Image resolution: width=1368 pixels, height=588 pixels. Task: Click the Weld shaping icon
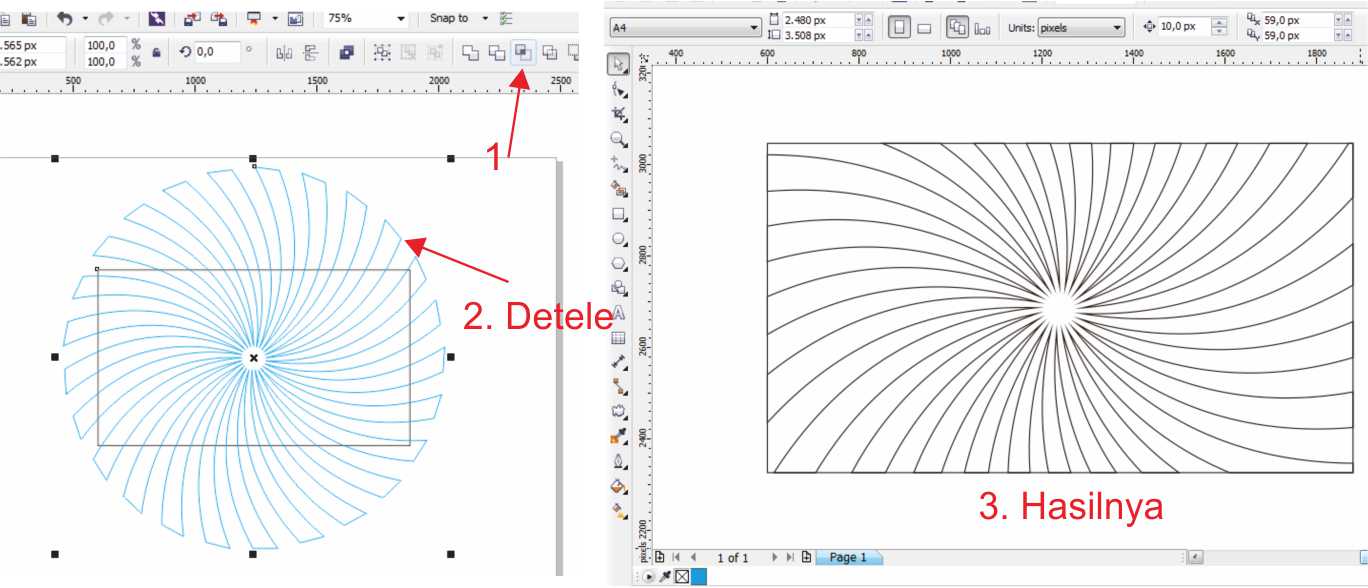pos(469,52)
